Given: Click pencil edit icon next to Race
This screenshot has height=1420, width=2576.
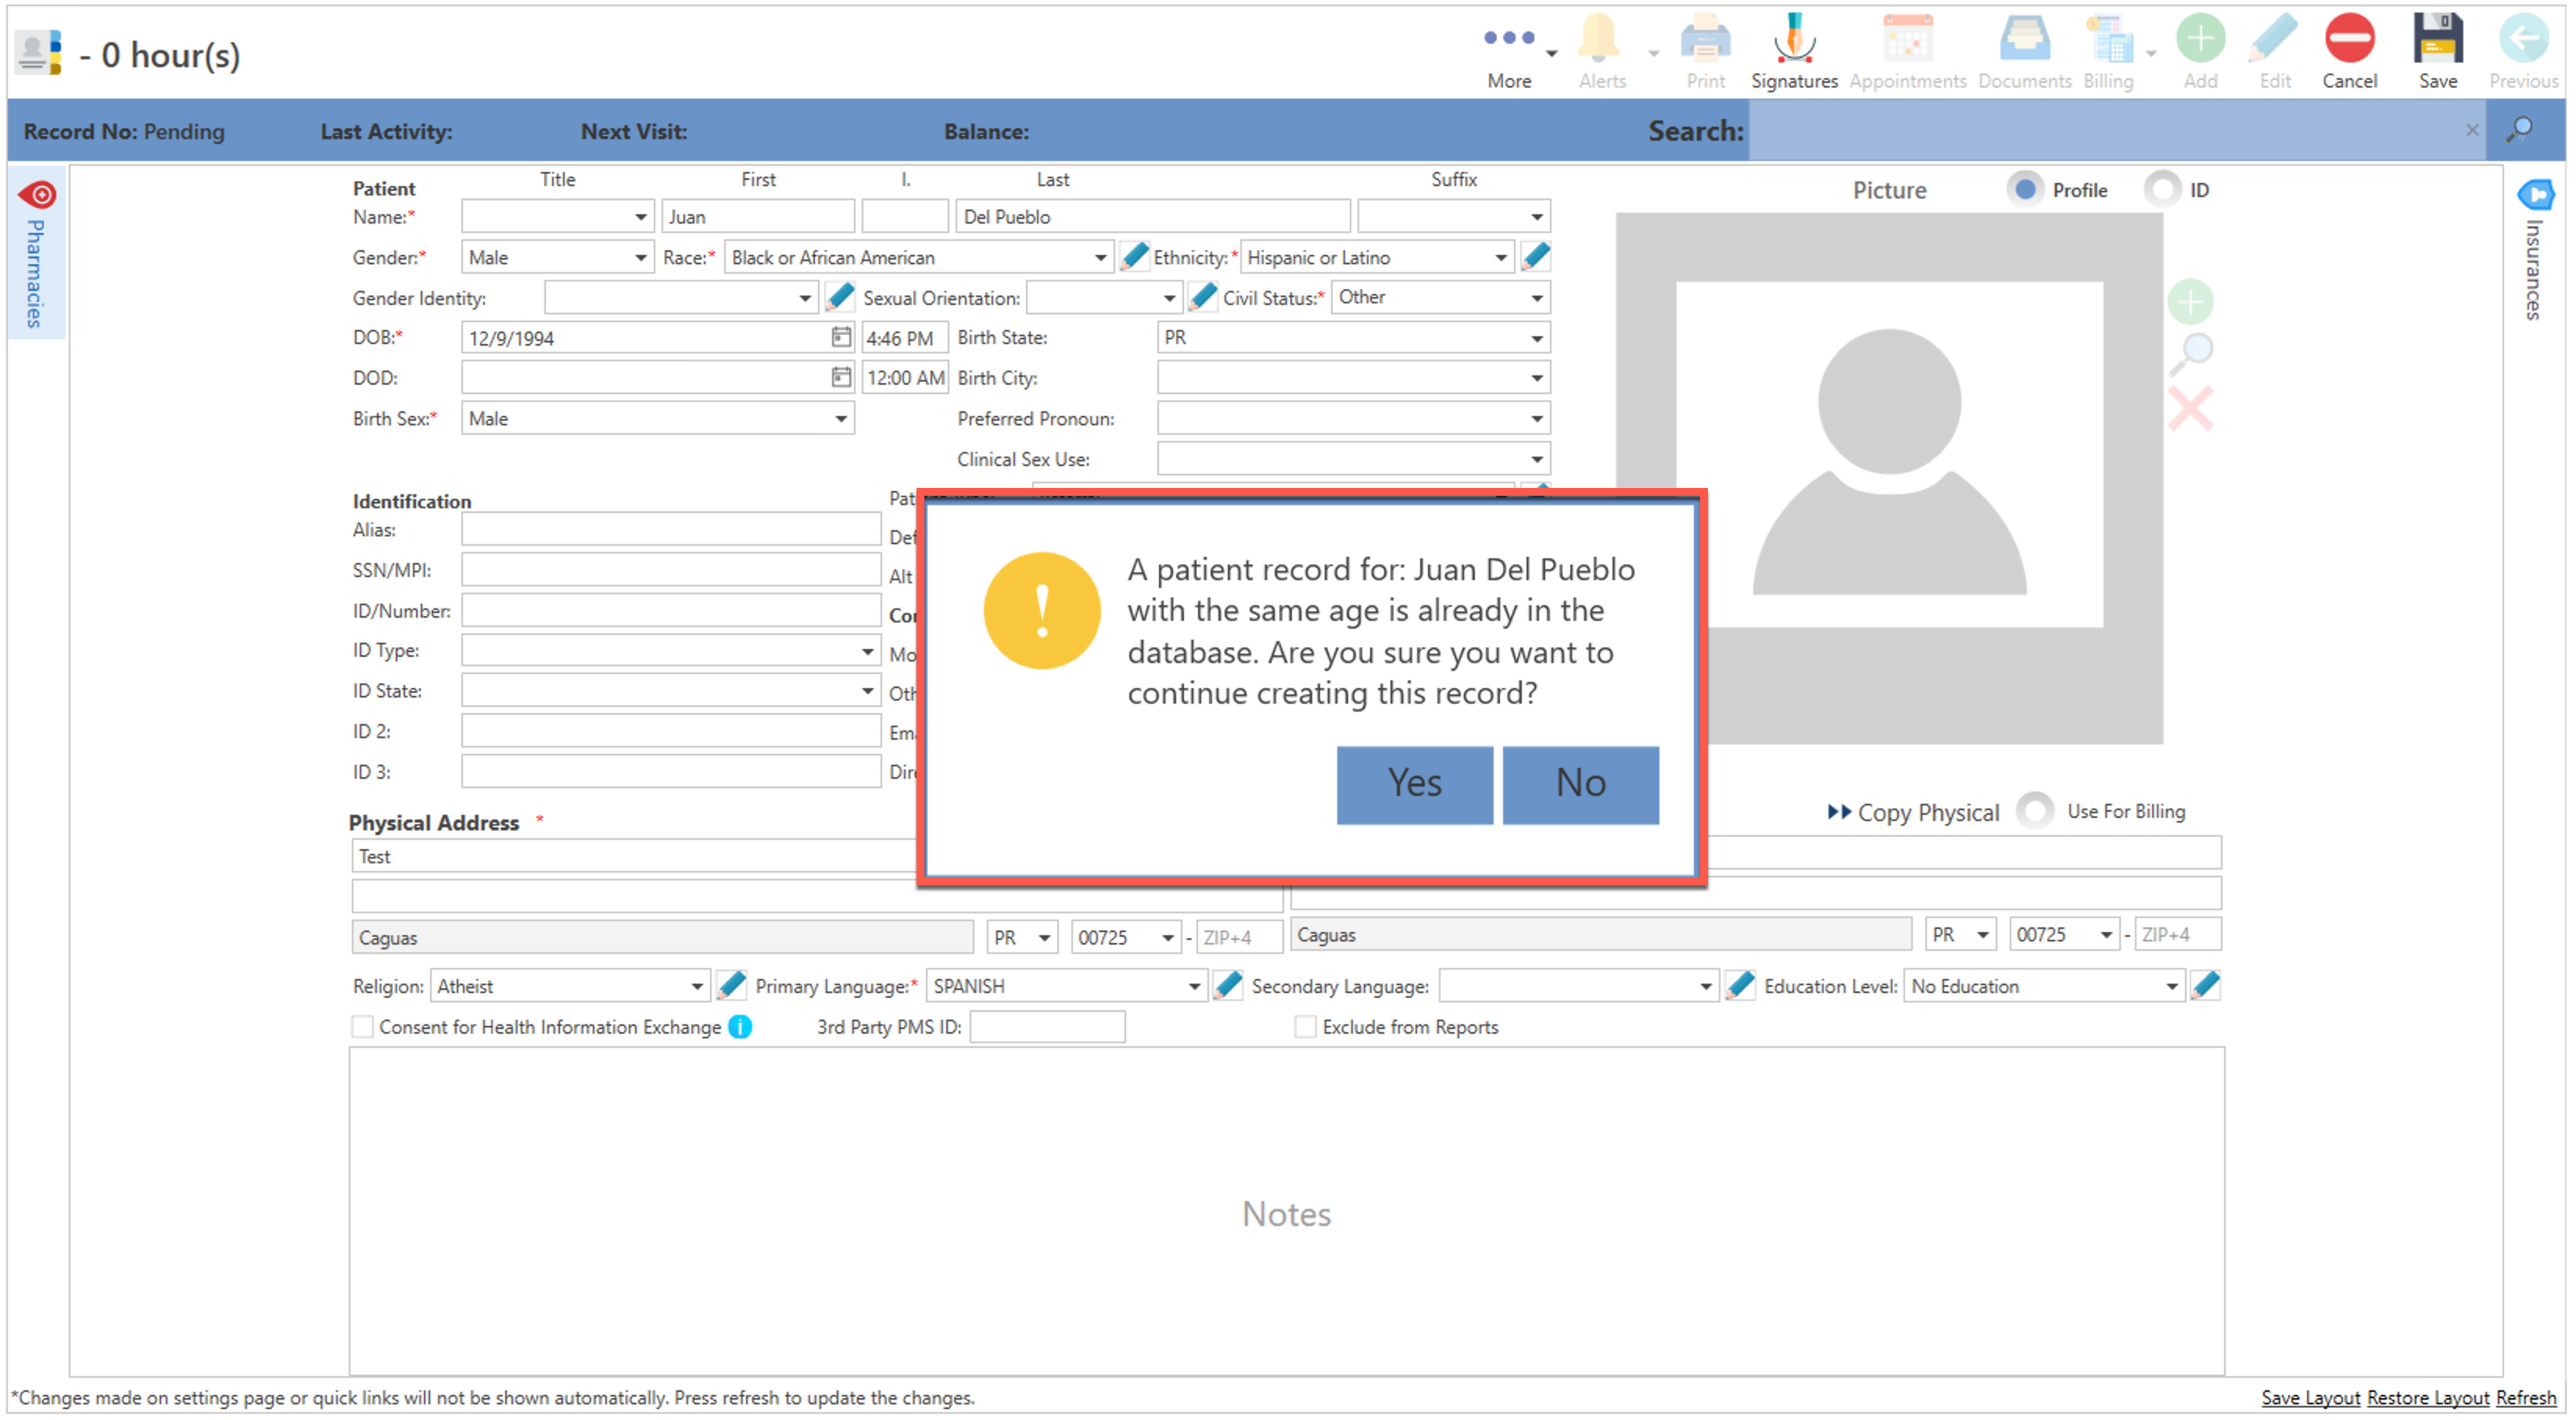Looking at the screenshot, I should click(x=1134, y=257).
